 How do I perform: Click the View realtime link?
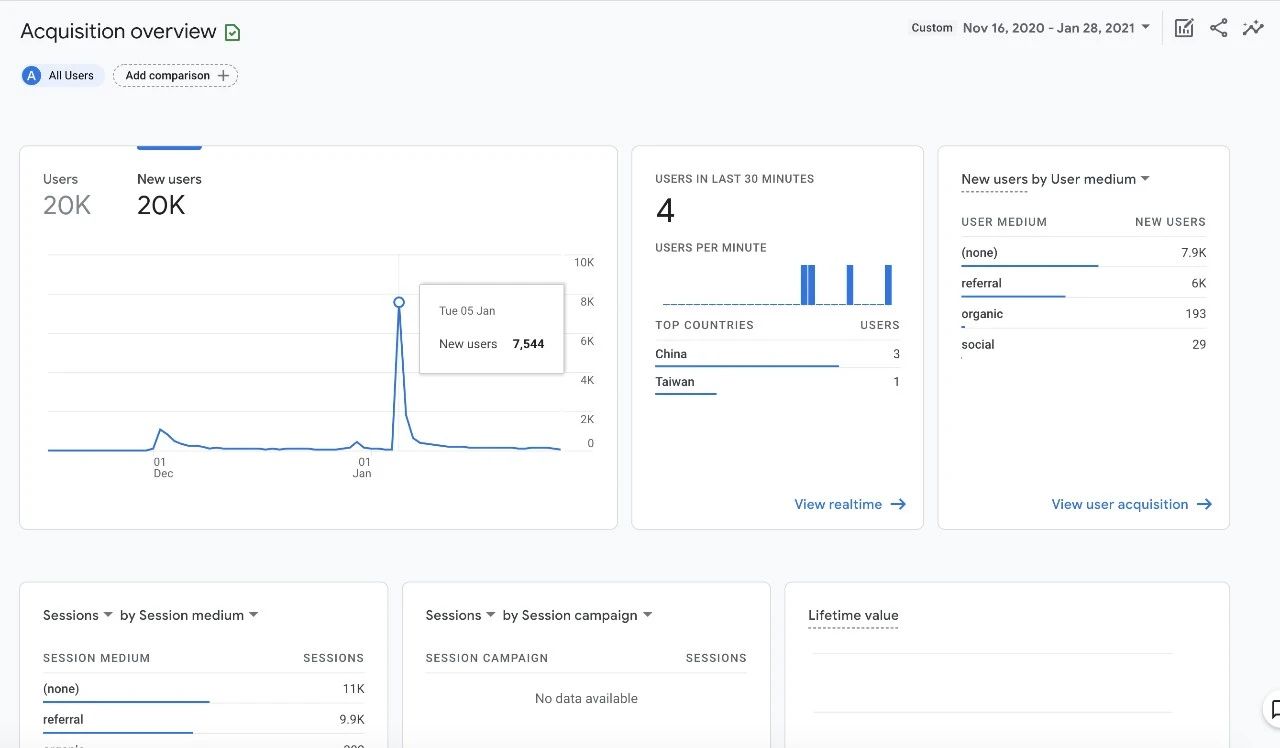click(838, 505)
